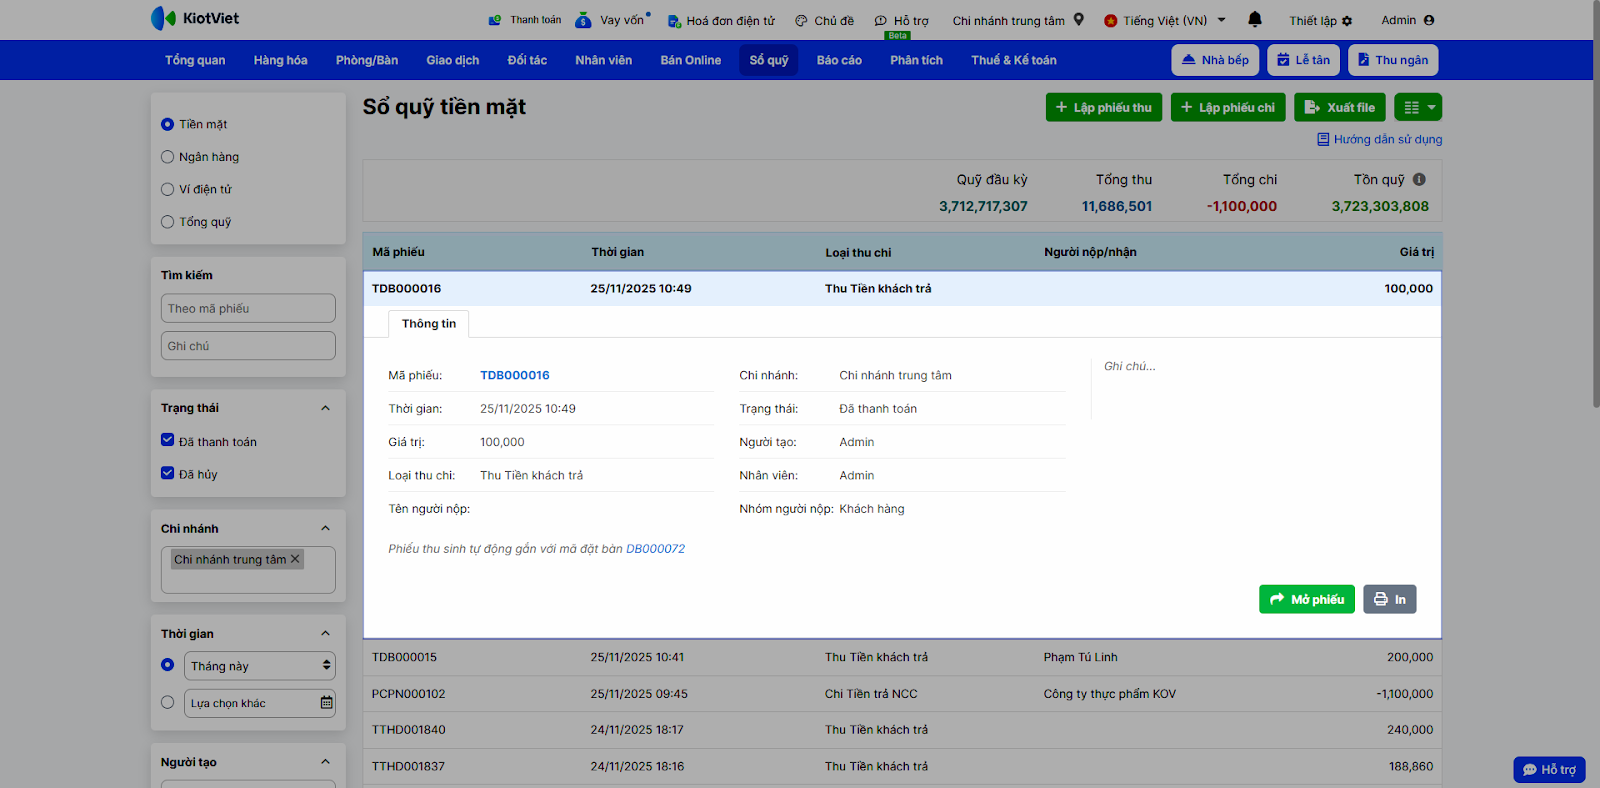This screenshot has height=788, width=1600.
Task: Open the Báo cáo menu
Action: [x=838, y=60]
